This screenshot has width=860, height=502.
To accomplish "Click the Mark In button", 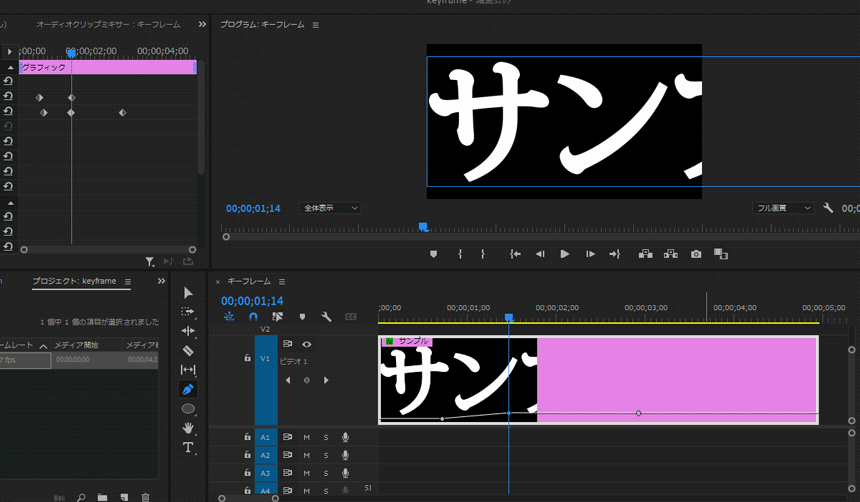I will [460, 254].
